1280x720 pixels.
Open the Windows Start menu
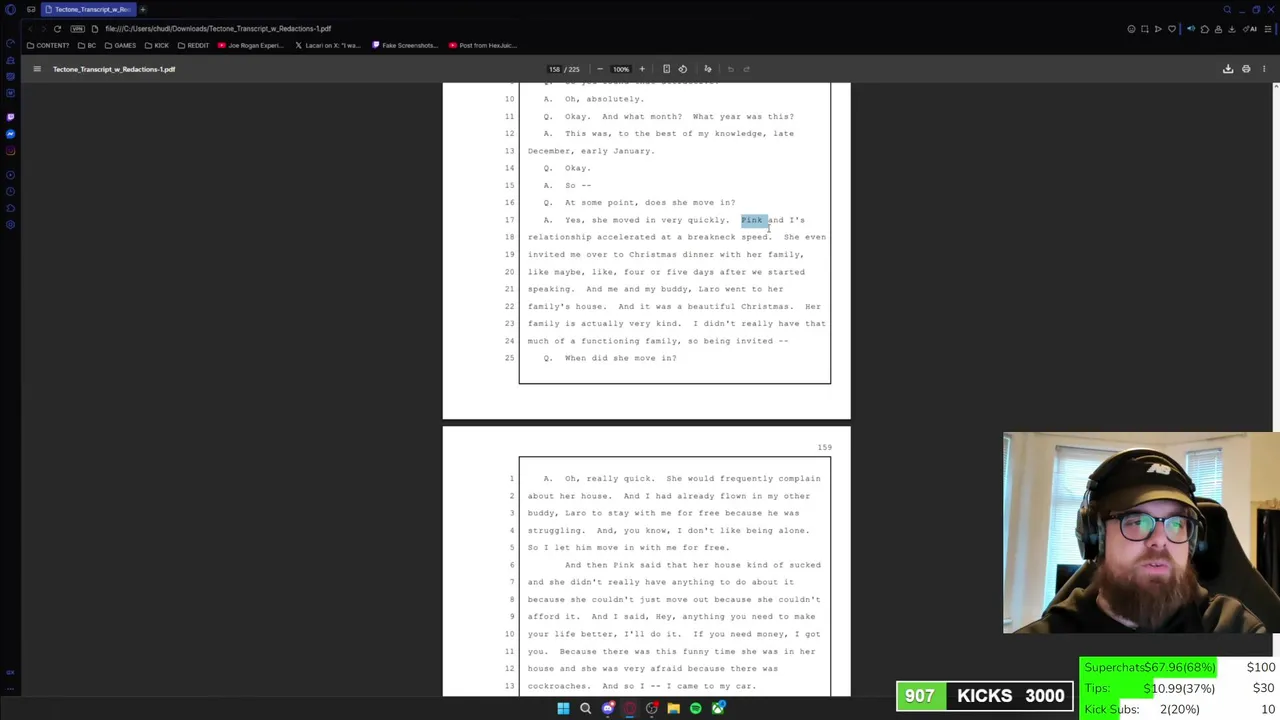(563, 708)
